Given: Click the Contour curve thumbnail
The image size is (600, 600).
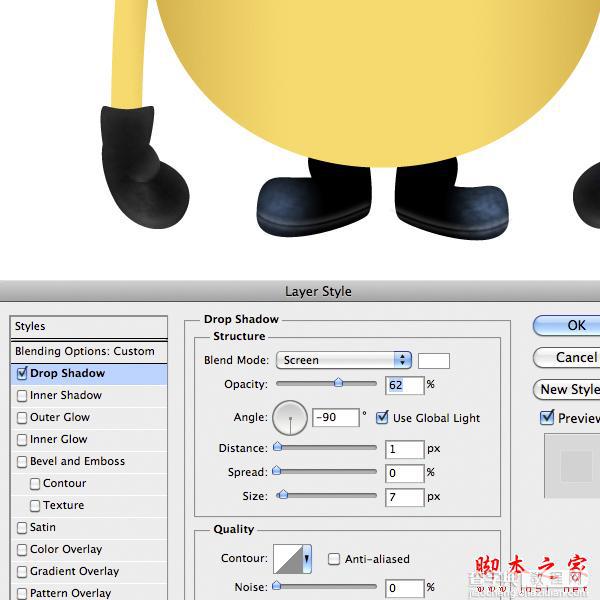Looking at the screenshot, I should click(288, 559).
